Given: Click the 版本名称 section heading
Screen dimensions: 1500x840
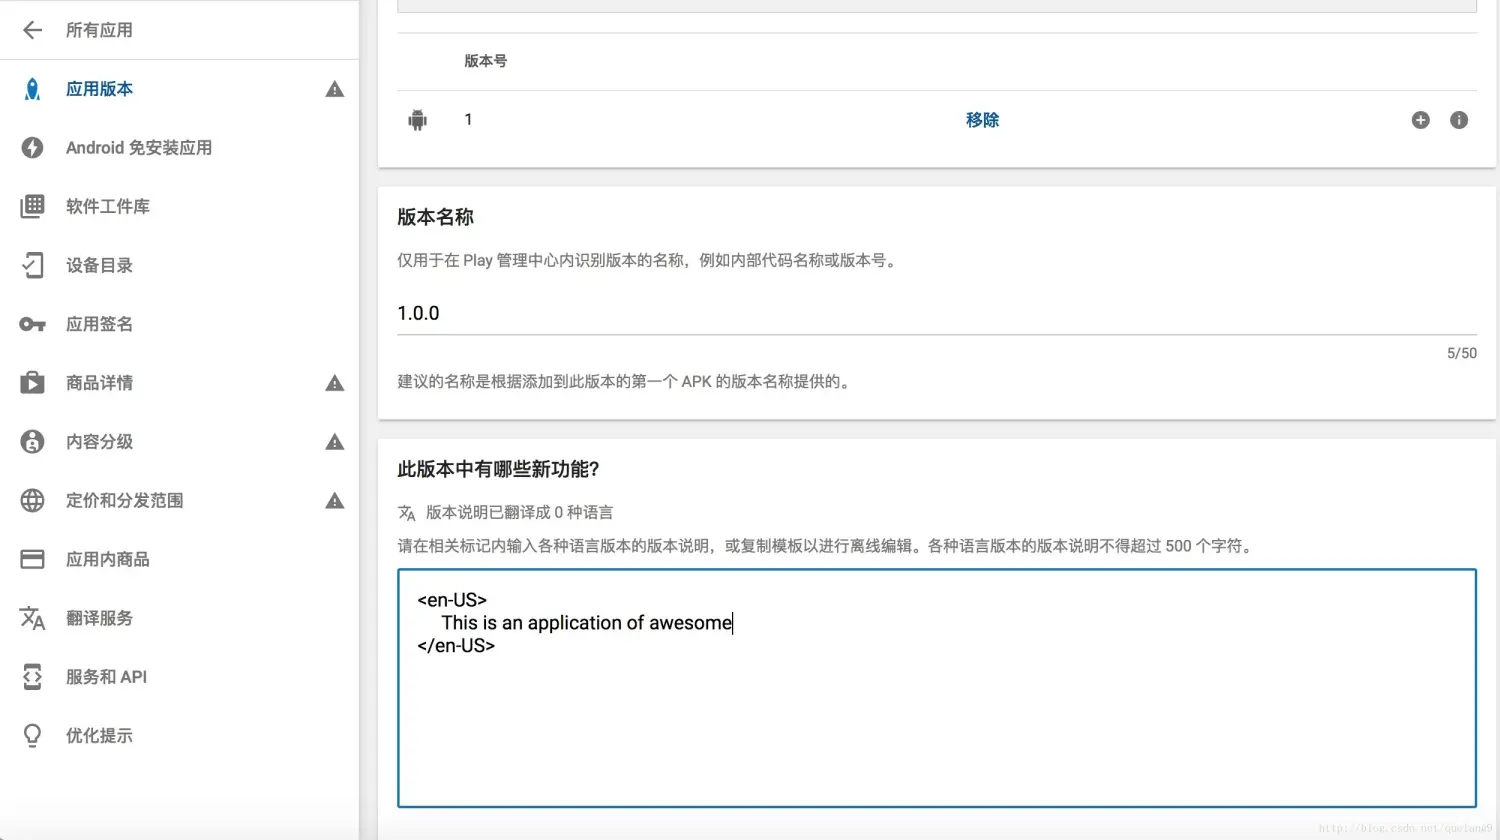Looking at the screenshot, I should click(435, 217).
